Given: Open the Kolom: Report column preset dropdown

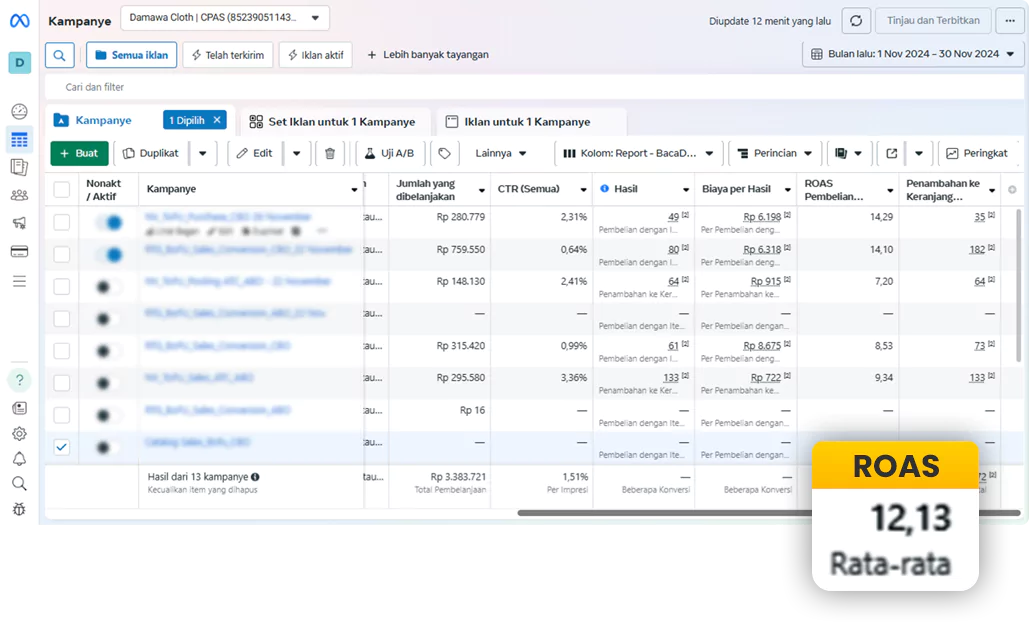Looking at the screenshot, I should [638, 153].
